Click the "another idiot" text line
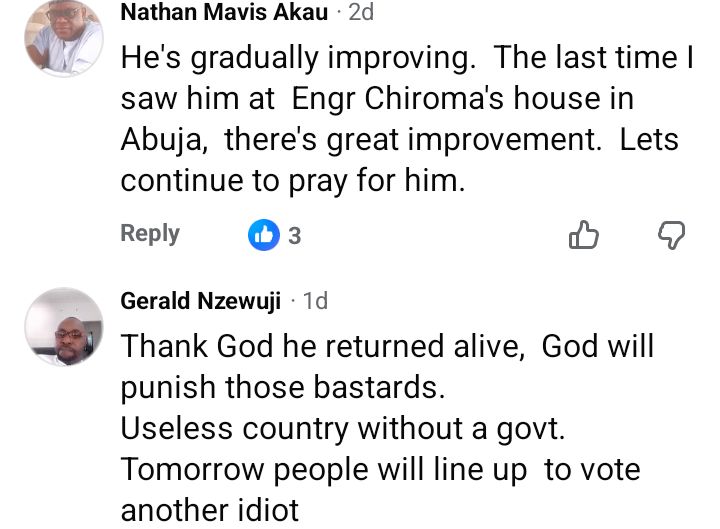720x529 pixels. (209, 510)
